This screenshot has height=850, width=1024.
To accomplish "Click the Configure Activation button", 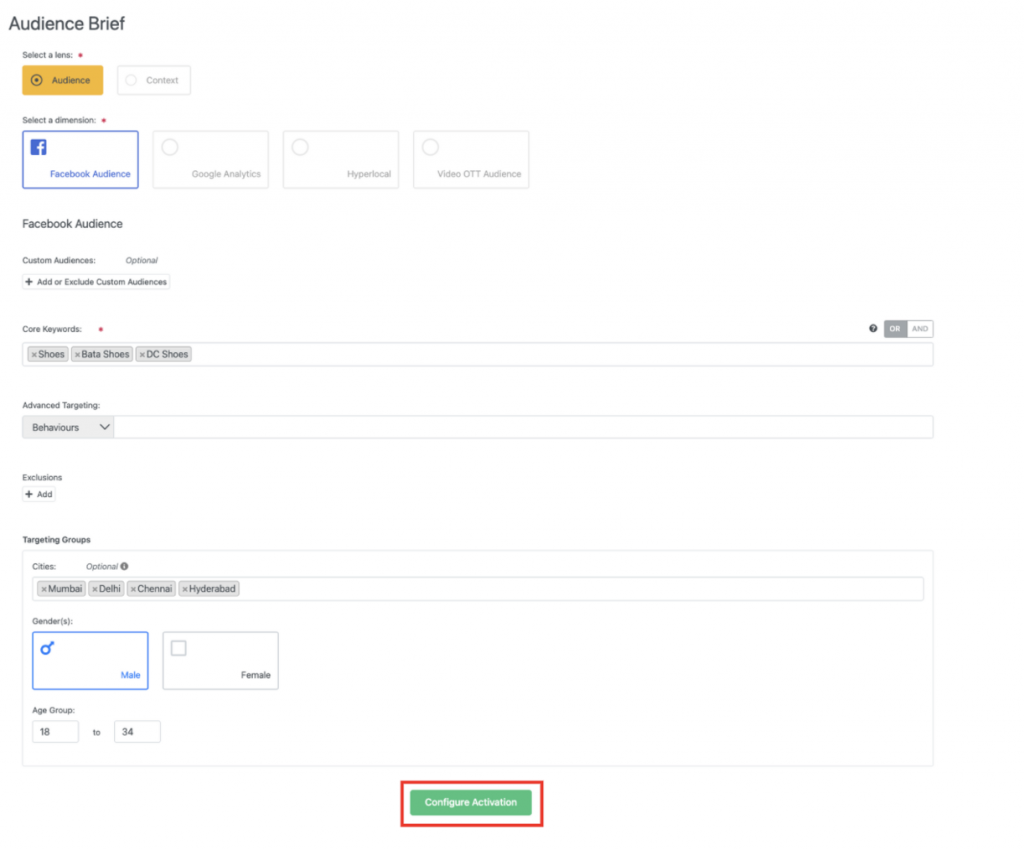I will coord(471,802).
